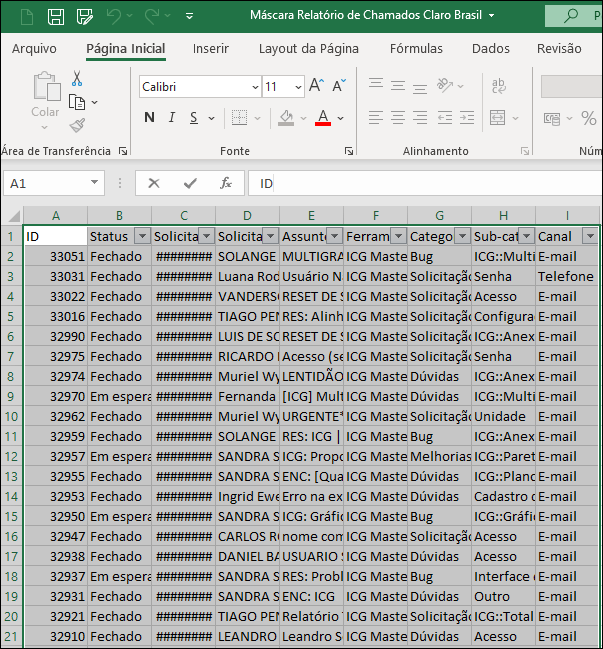Screen dimensions: 603x649
Task: Open the workbook title dropdown arrow
Action: click(x=492, y=16)
